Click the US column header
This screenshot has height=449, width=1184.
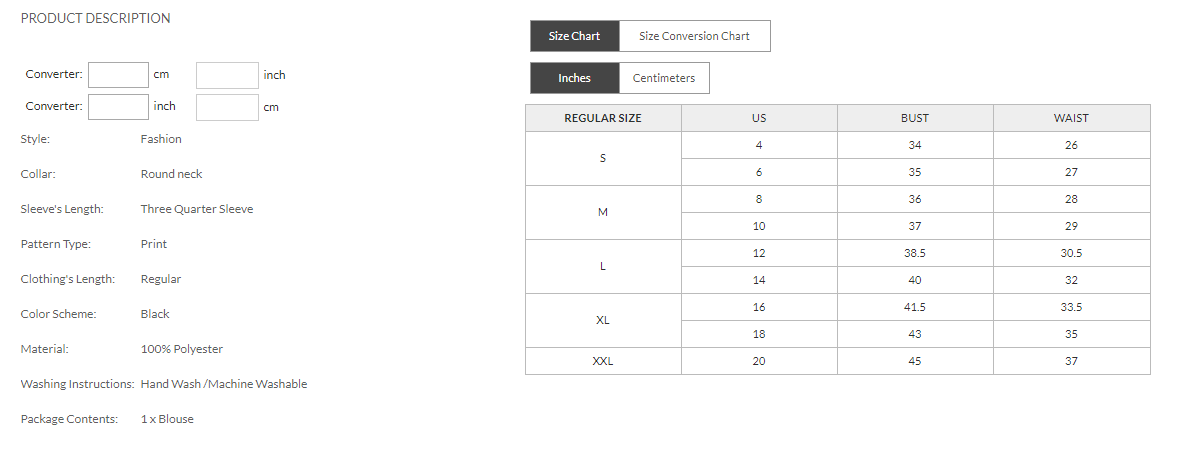pos(759,118)
